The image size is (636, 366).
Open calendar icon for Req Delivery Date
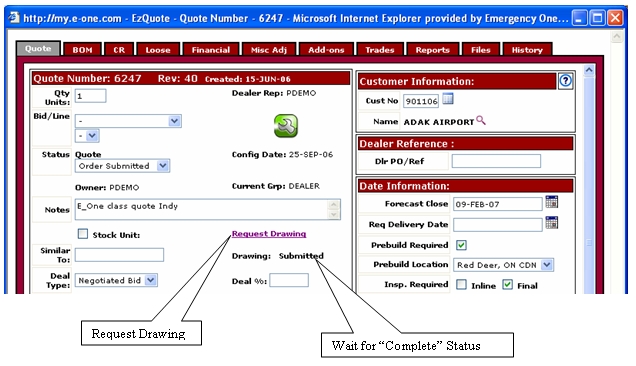(552, 222)
